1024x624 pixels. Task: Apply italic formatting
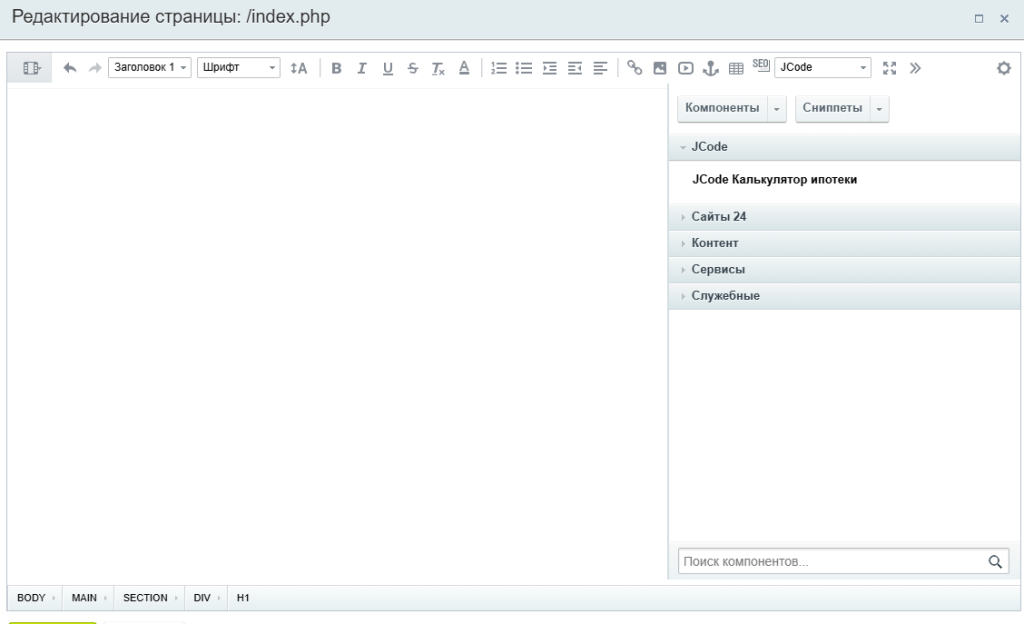pyautogui.click(x=361, y=68)
